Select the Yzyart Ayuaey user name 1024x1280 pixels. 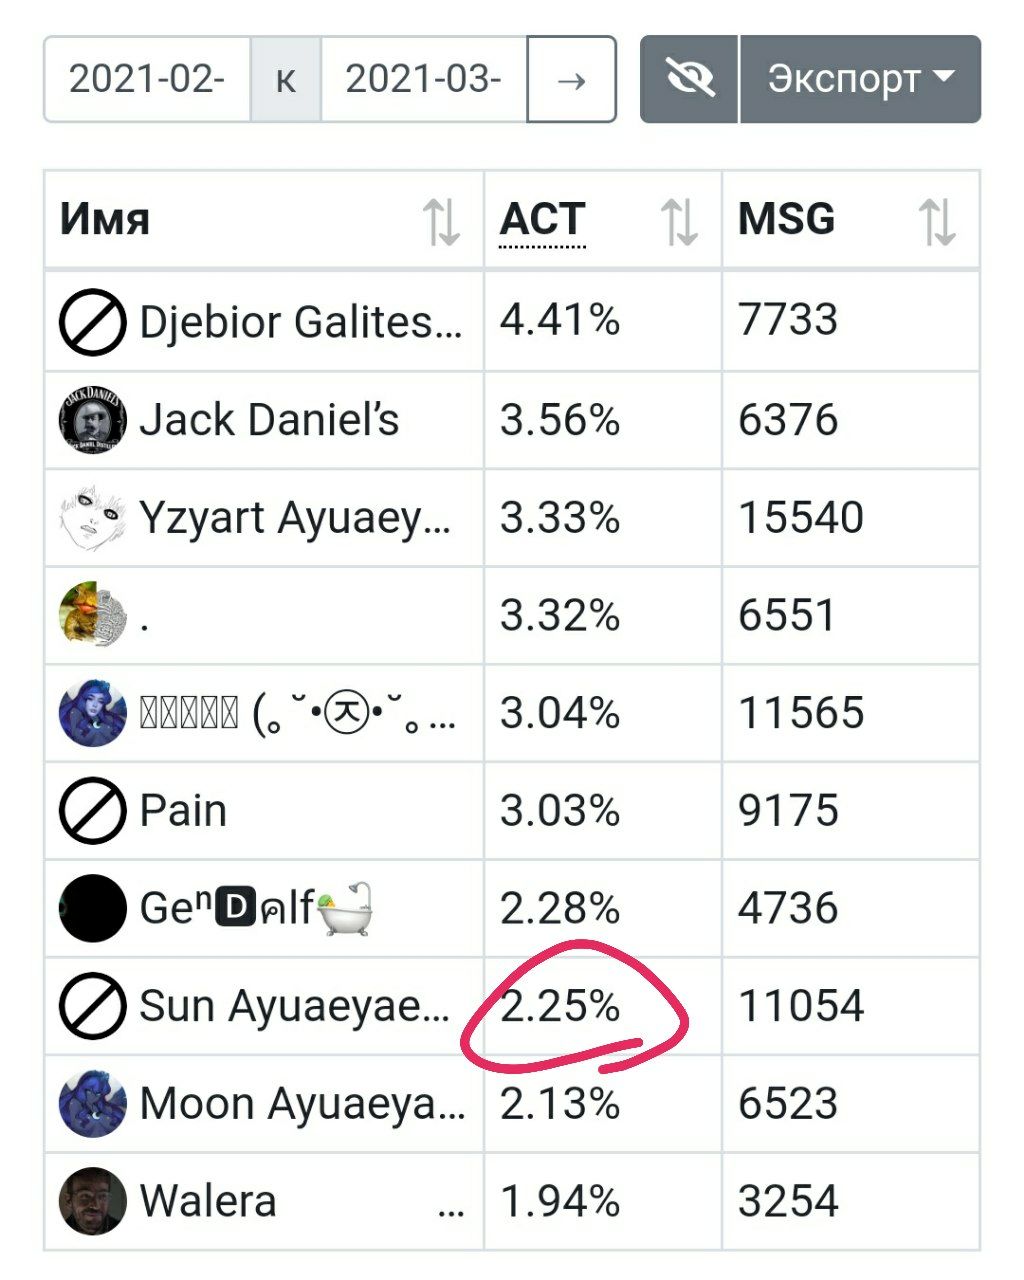click(x=295, y=518)
